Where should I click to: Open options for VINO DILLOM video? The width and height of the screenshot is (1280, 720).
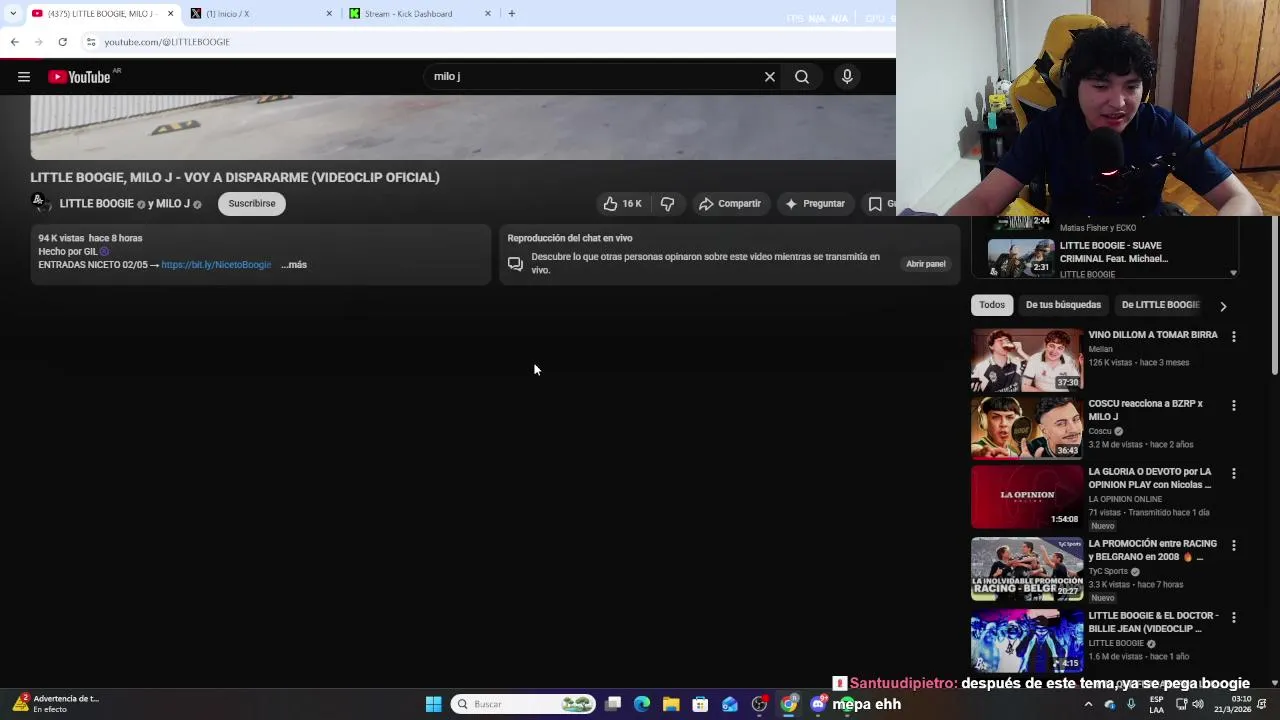(1233, 337)
